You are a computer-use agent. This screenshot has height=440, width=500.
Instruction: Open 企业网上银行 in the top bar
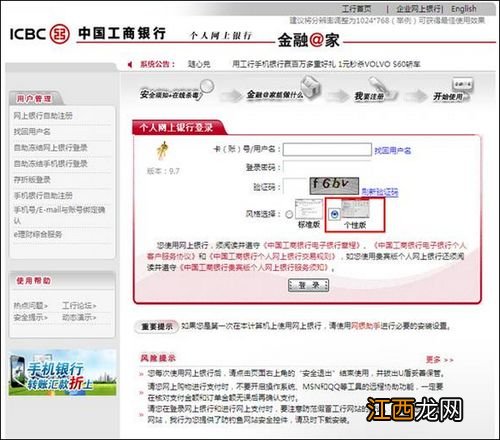tap(419, 9)
